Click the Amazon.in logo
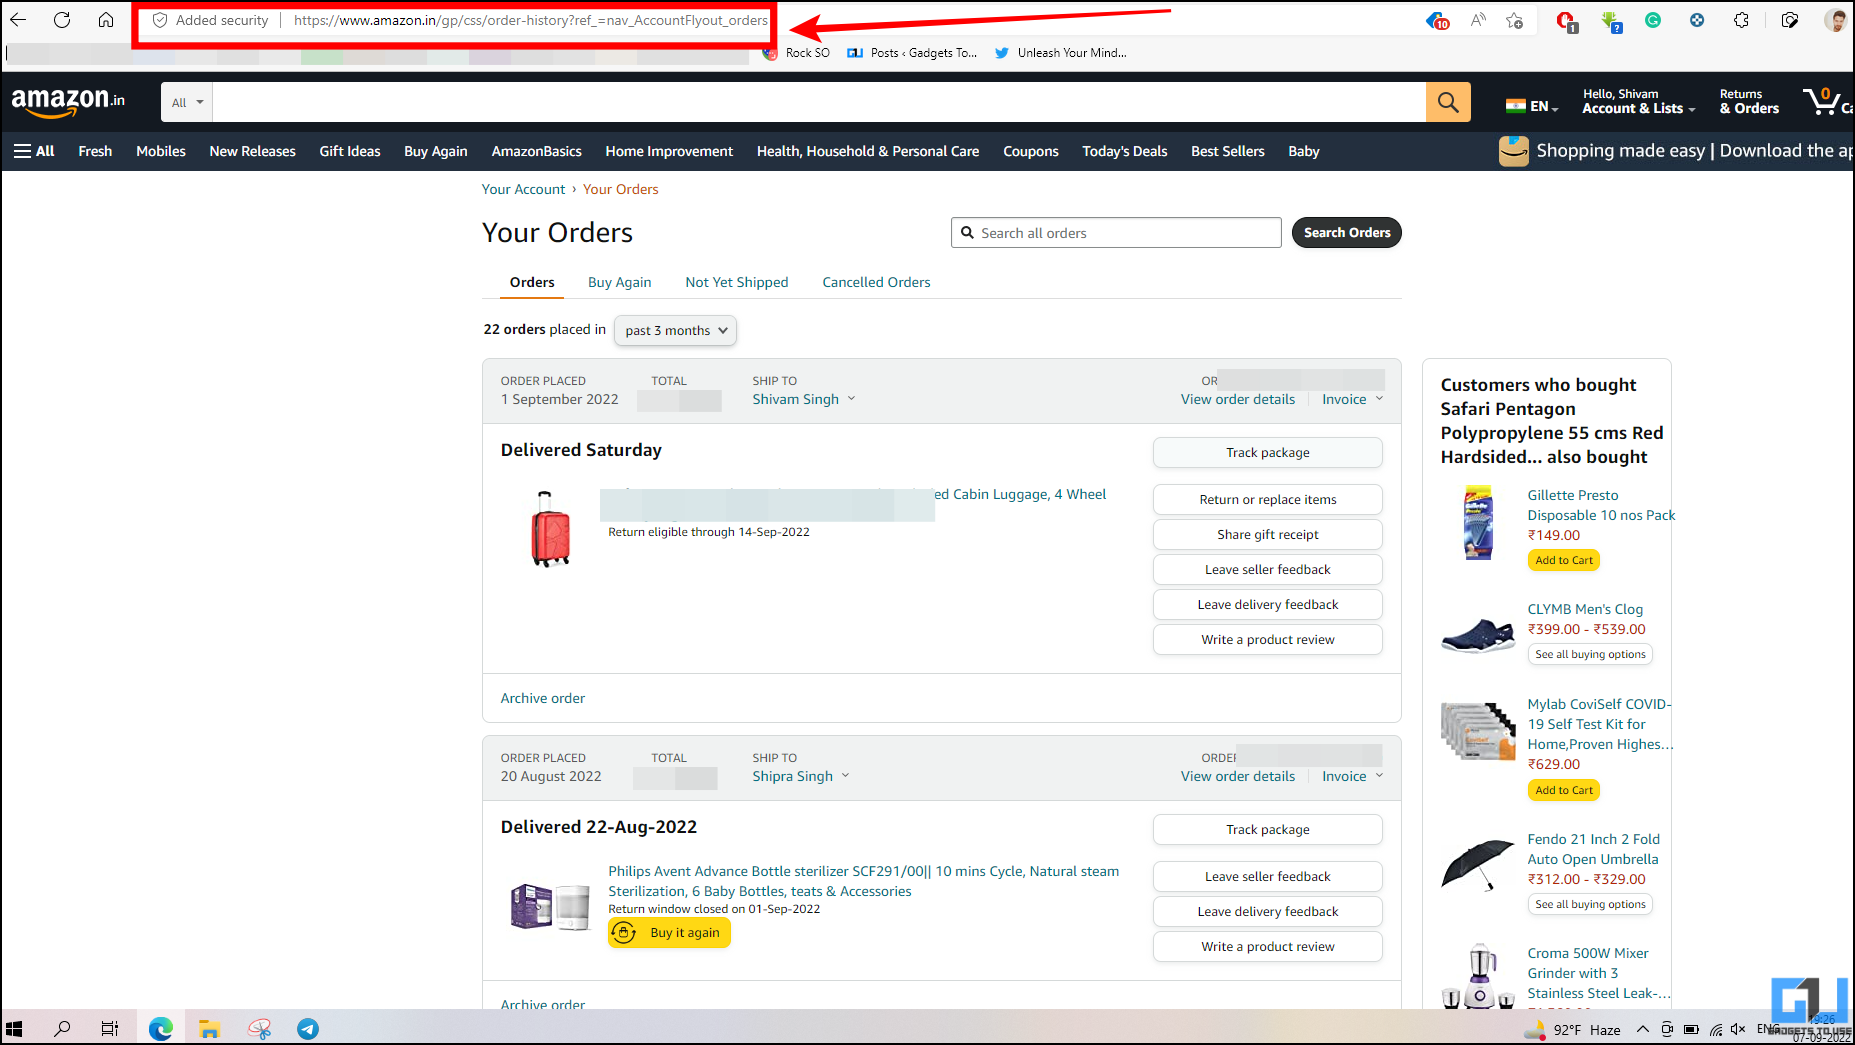The image size is (1855, 1045). [68, 101]
